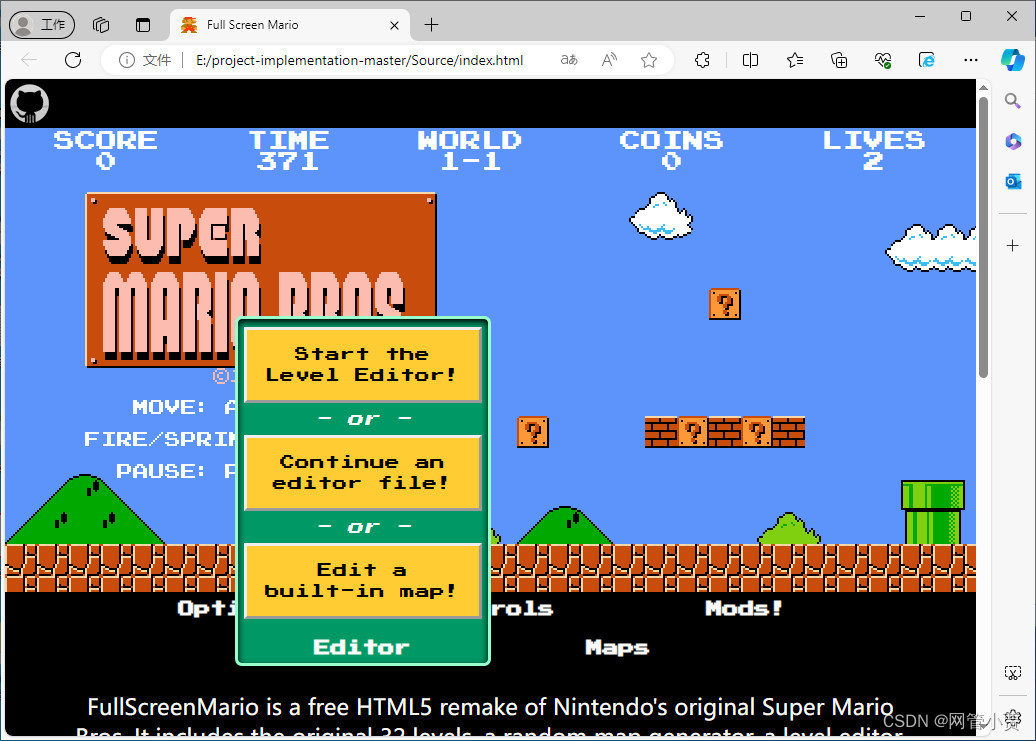
Task: Click the page vertical scrollbar thumb
Action: coord(983,238)
